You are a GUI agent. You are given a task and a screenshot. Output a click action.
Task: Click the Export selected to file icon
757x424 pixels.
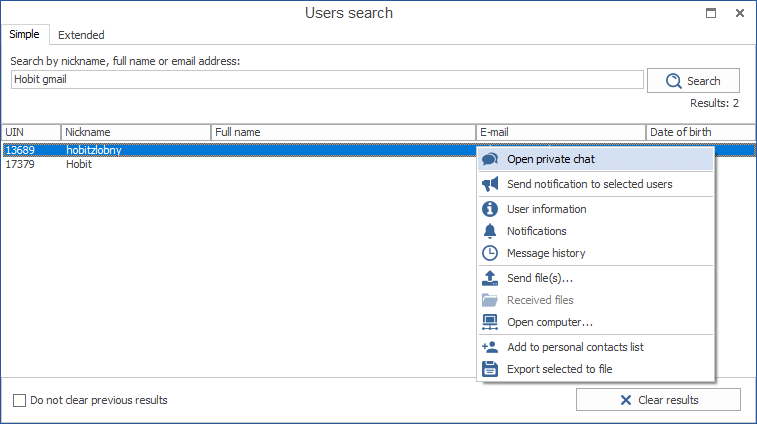490,369
